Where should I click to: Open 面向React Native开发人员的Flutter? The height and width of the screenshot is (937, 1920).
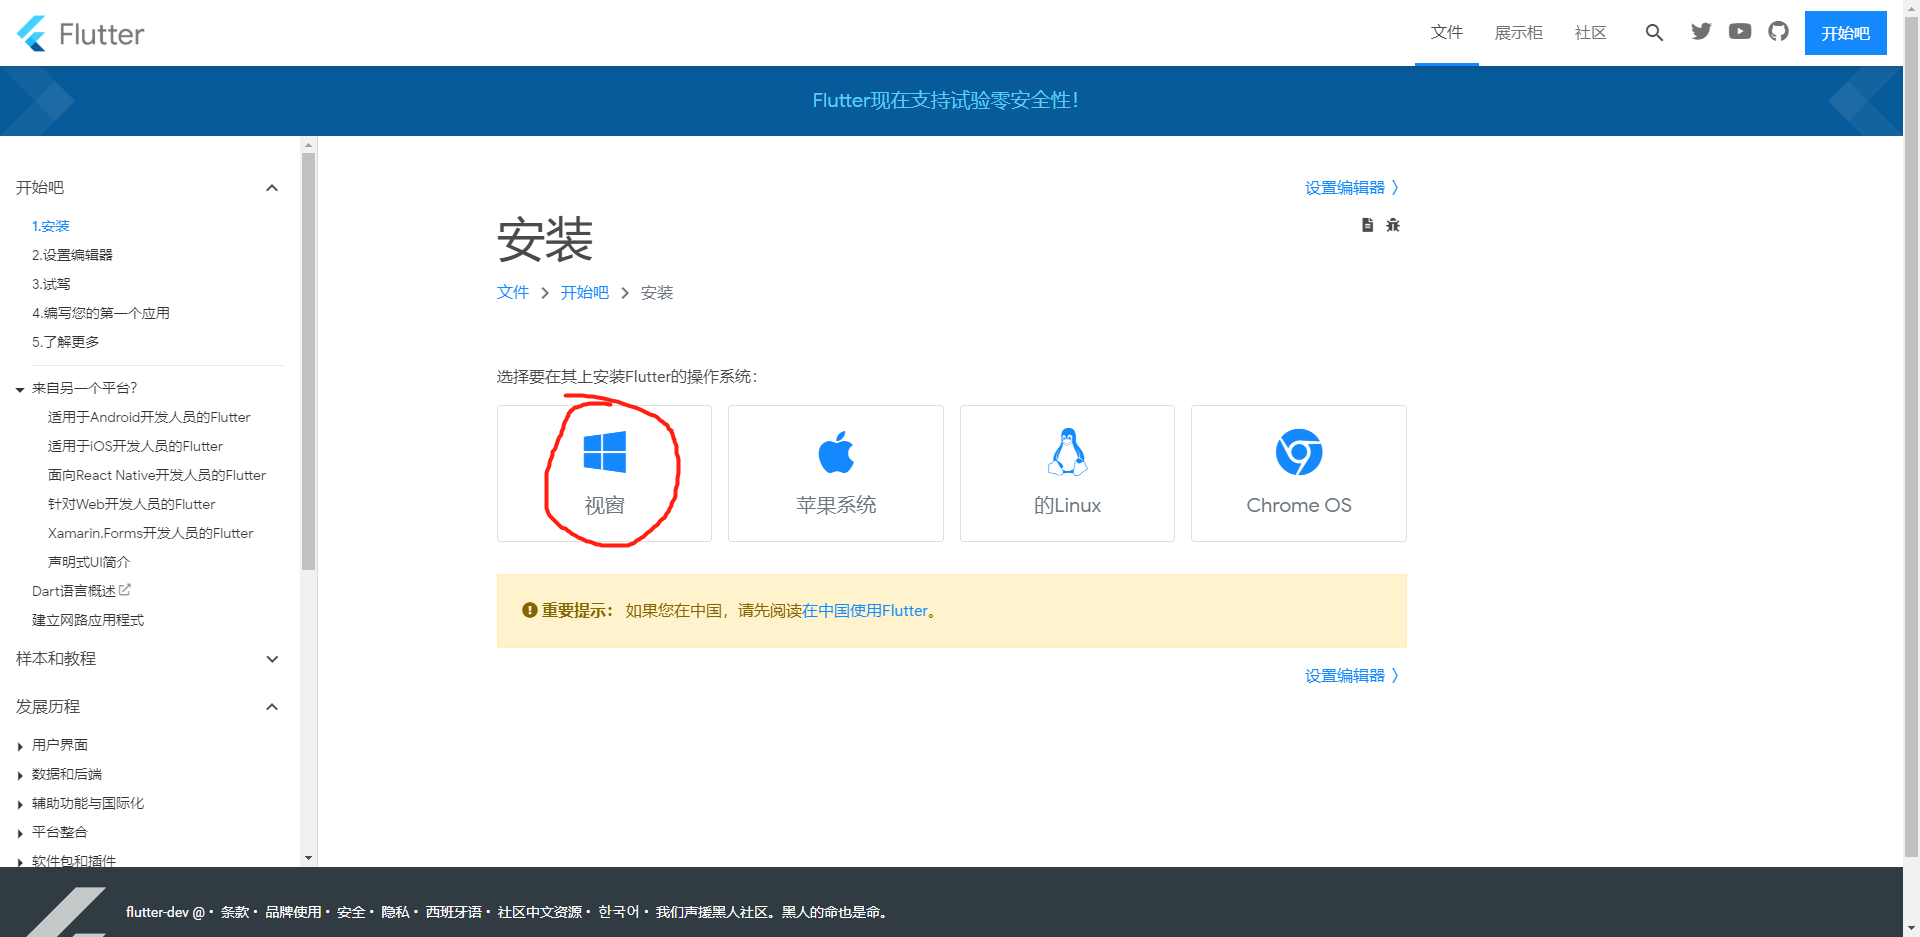157,475
